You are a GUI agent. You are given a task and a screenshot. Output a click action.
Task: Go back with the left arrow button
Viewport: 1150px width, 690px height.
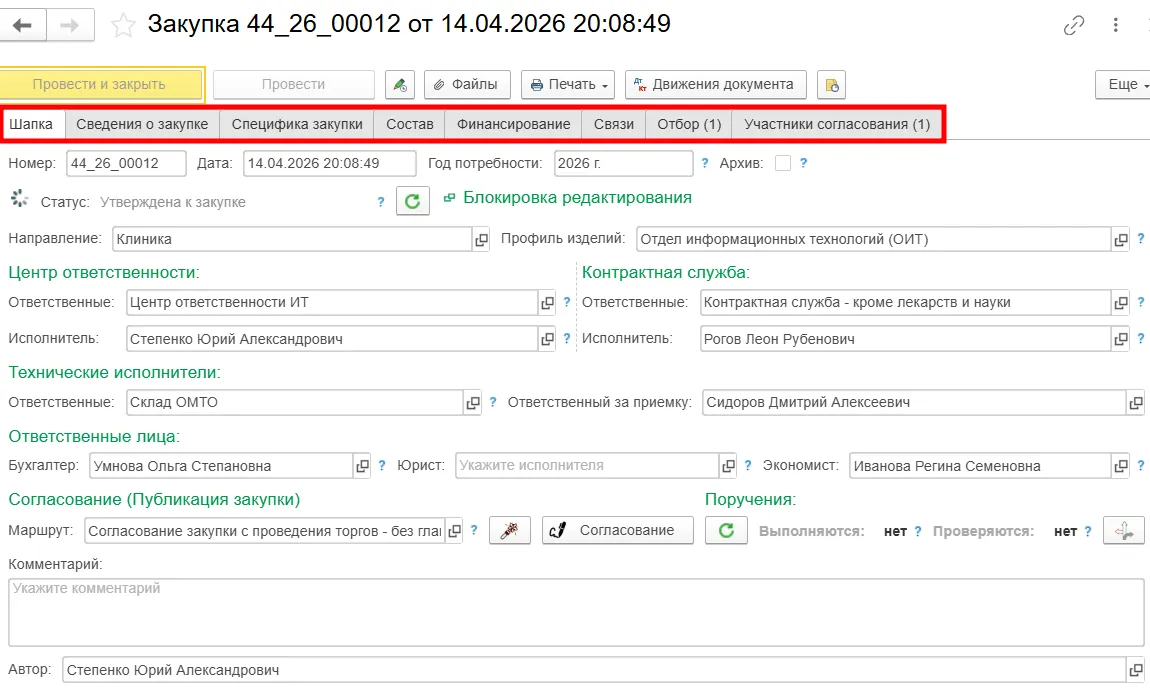23,26
